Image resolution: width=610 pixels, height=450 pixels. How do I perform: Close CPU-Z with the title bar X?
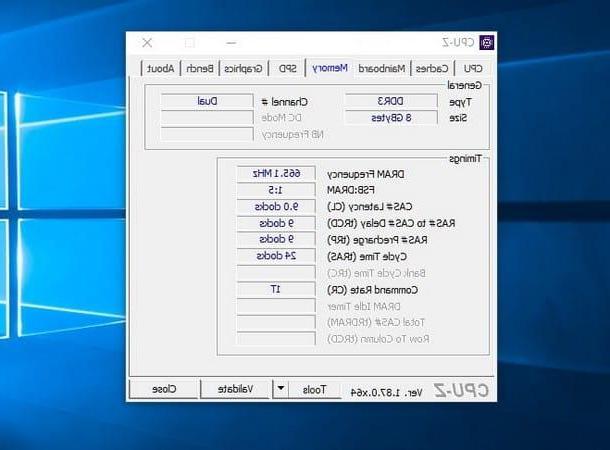click(x=147, y=43)
